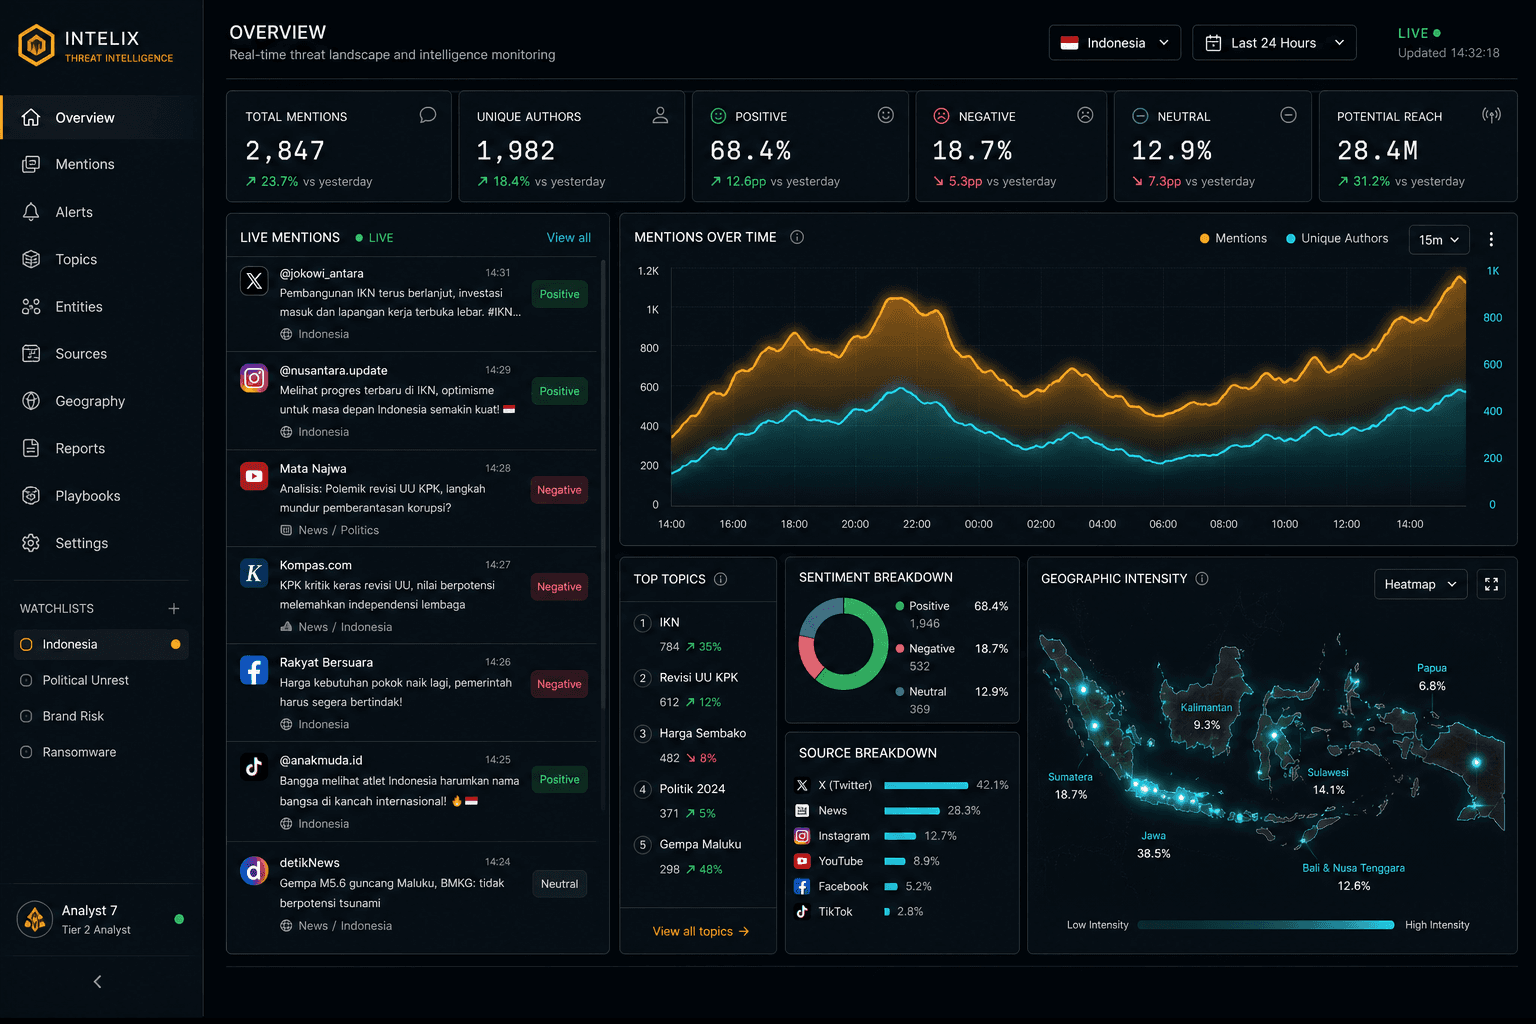Click the map intensity gradient bar
The image size is (1536, 1024).
point(1265,925)
